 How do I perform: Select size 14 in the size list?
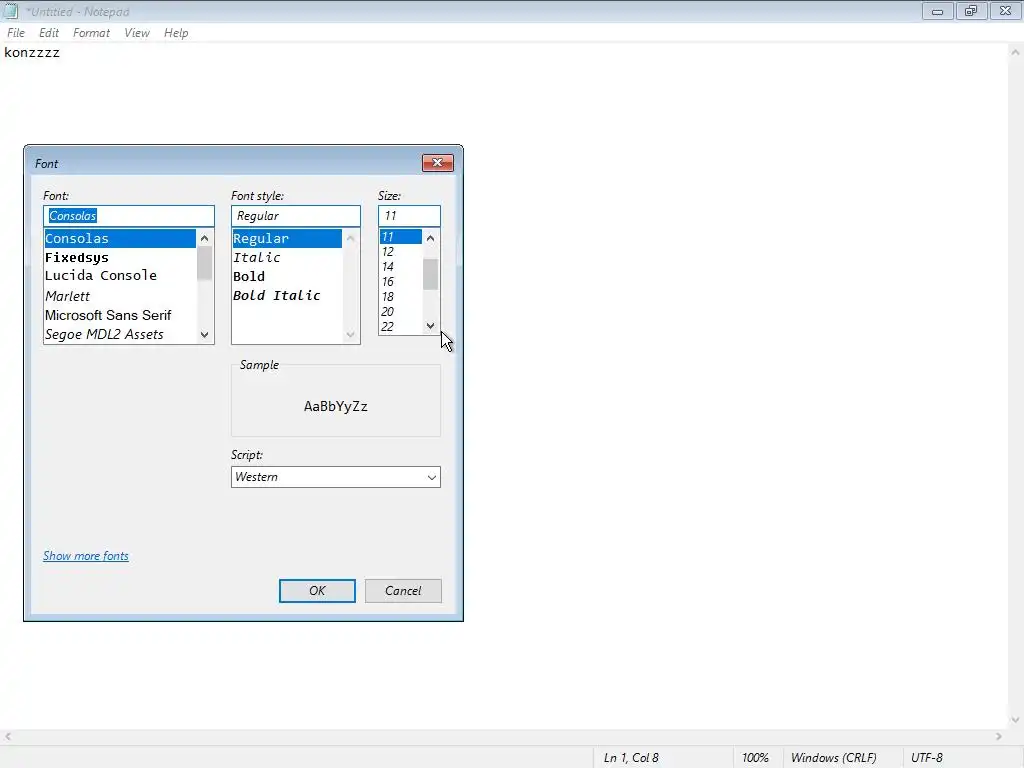click(x=400, y=266)
